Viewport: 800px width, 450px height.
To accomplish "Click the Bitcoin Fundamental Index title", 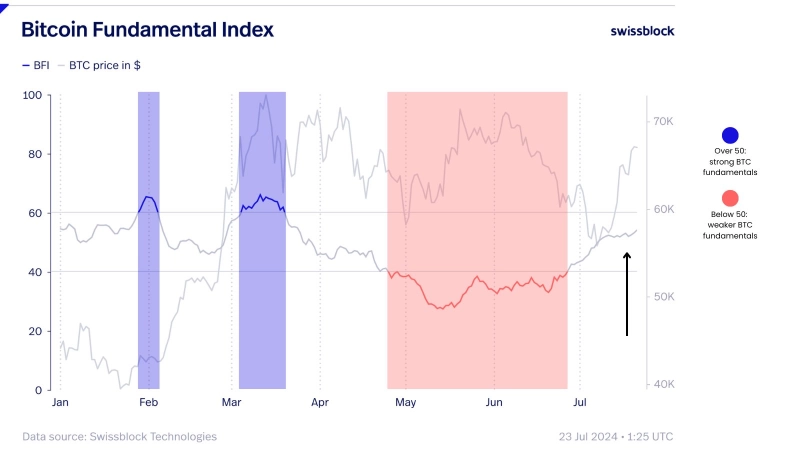I will (x=147, y=30).
